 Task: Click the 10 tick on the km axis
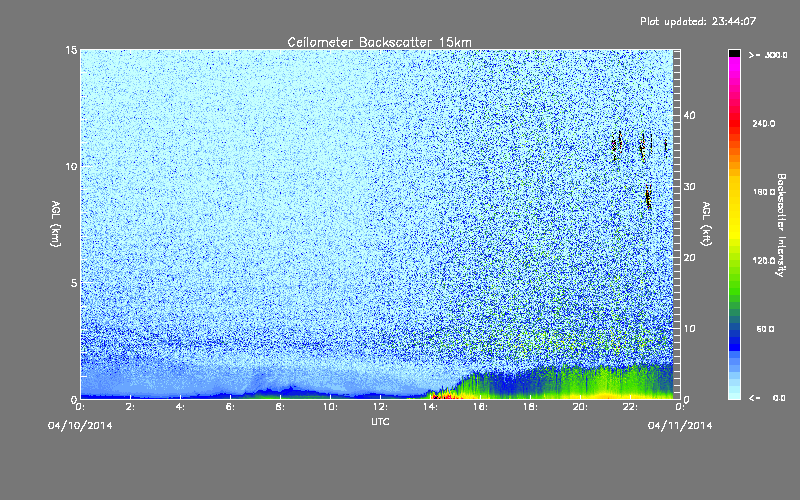coord(71,166)
